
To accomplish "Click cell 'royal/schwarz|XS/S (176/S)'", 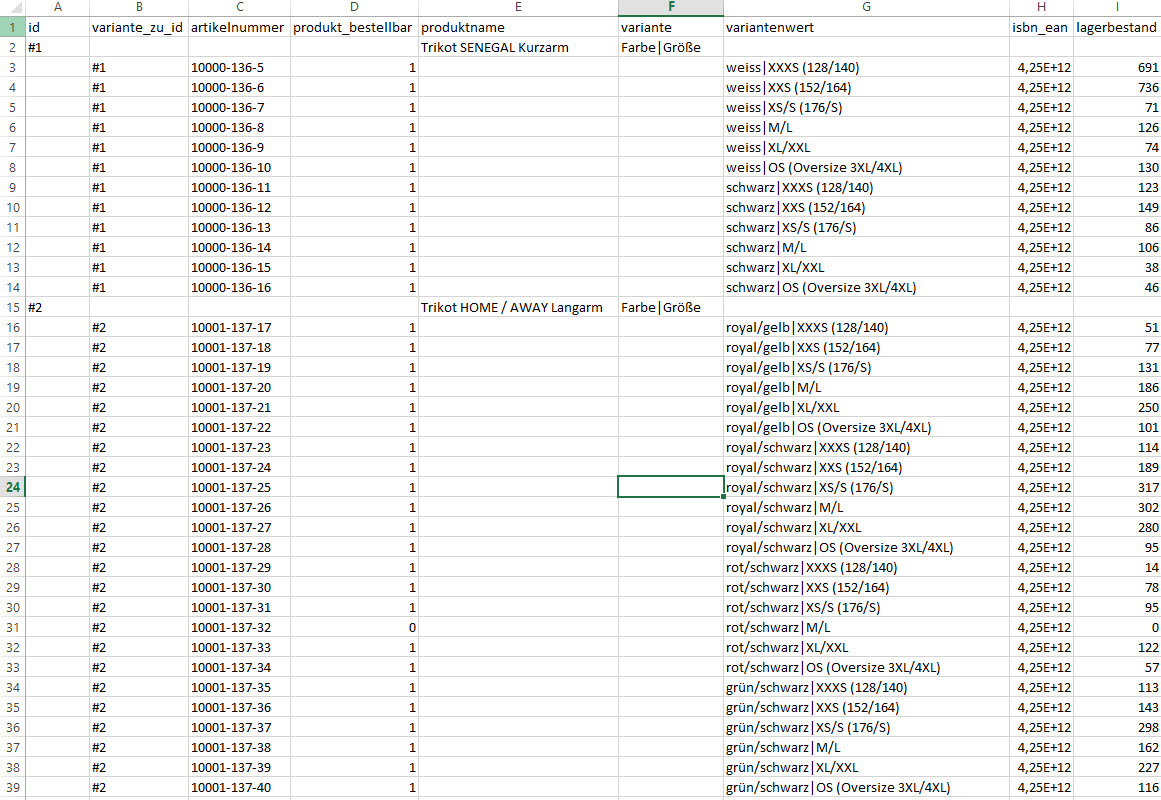I will click(x=866, y=487).
